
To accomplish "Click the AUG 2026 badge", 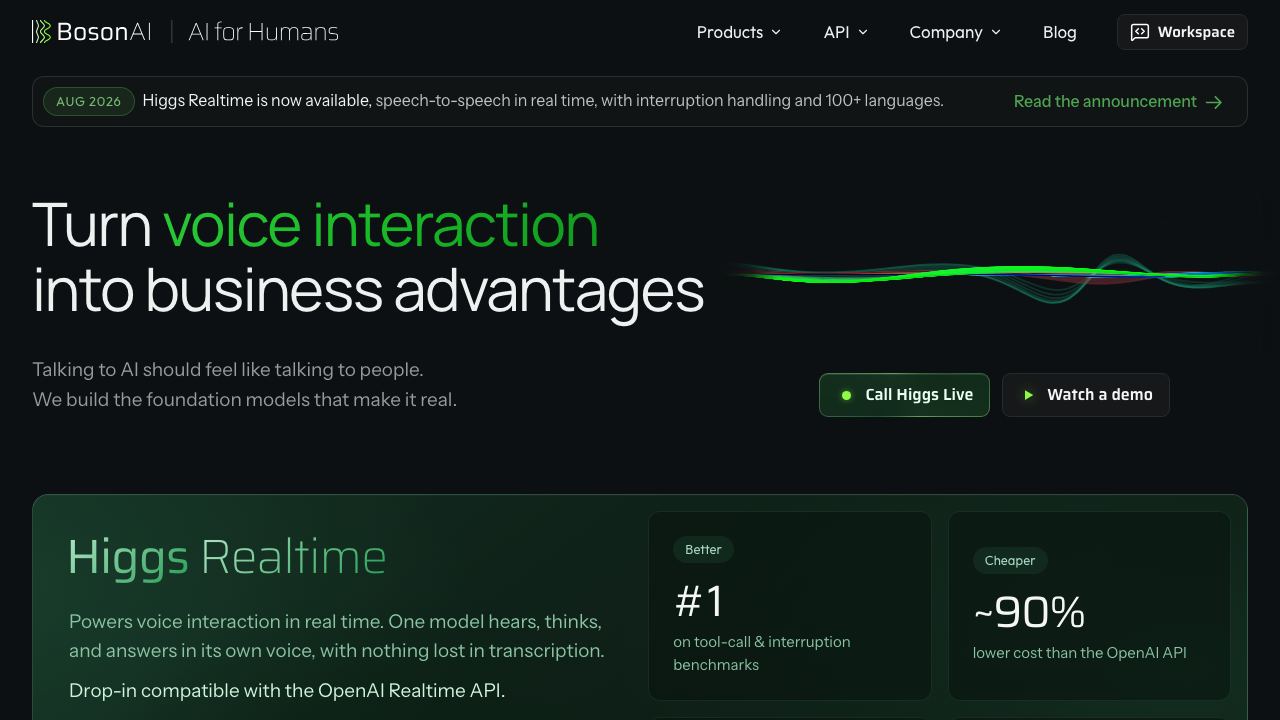I will pos(89,101).
